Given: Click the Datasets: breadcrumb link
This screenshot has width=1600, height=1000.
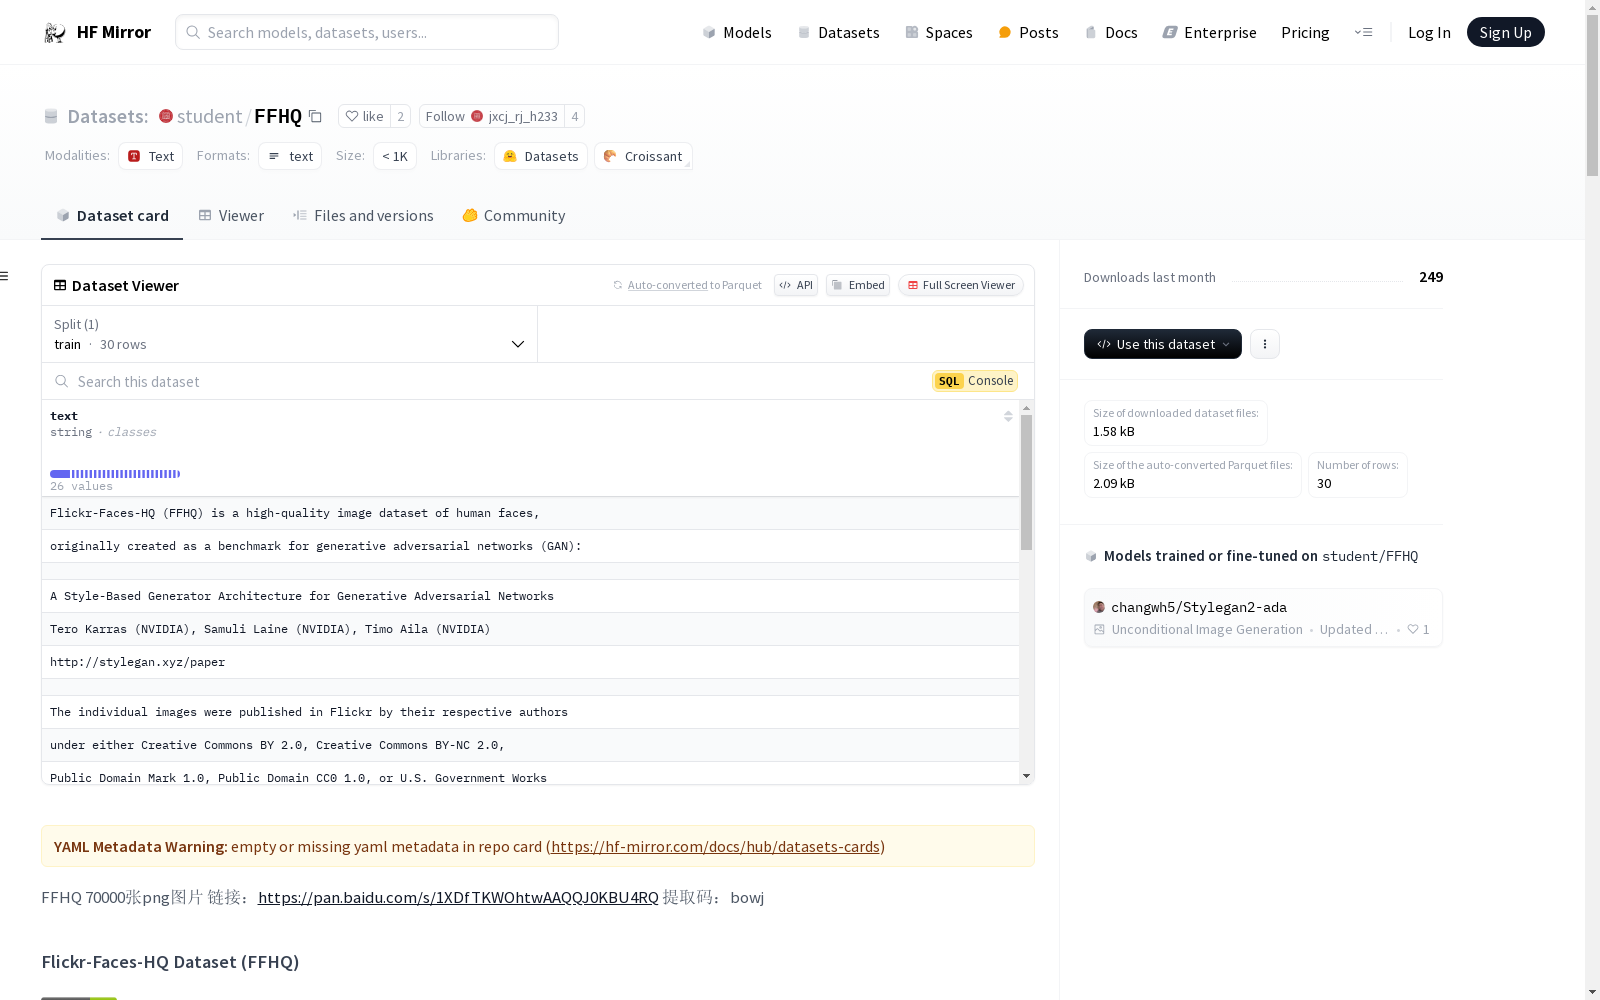Looking at the screenshot, I should (107, 117).
